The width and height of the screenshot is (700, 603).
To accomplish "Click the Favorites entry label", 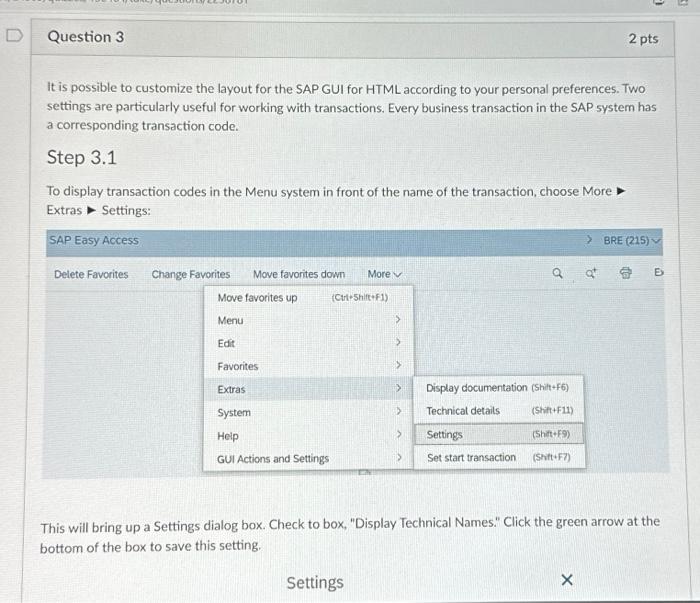I will [x=238, y=366].
